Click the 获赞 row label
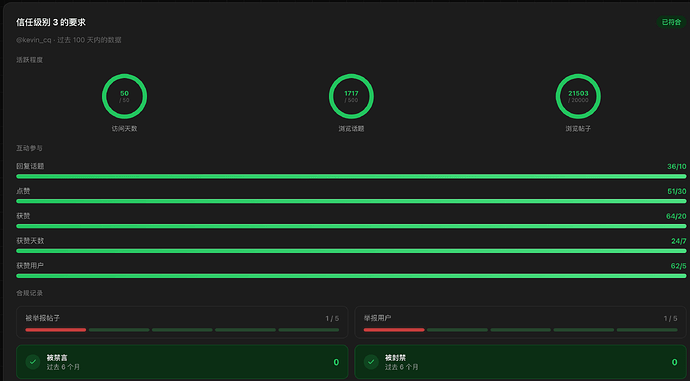The image size is (690, 381). coord(23,216)
